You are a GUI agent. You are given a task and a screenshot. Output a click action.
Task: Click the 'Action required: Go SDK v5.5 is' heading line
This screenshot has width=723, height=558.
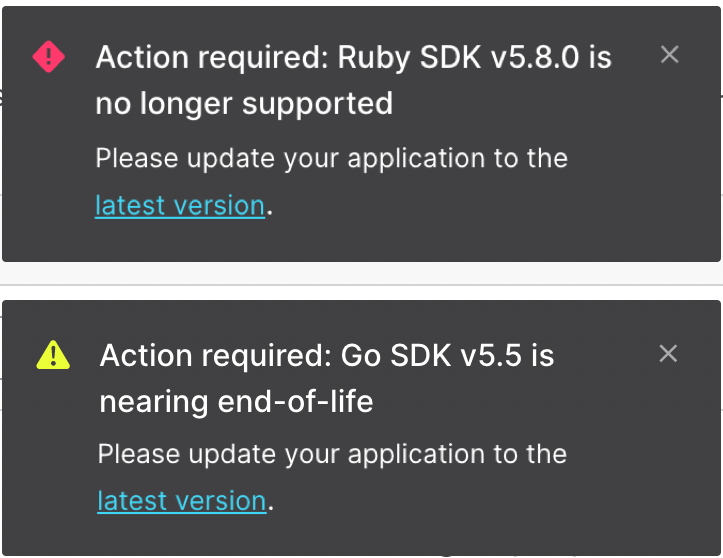click(x=327, y=355)
